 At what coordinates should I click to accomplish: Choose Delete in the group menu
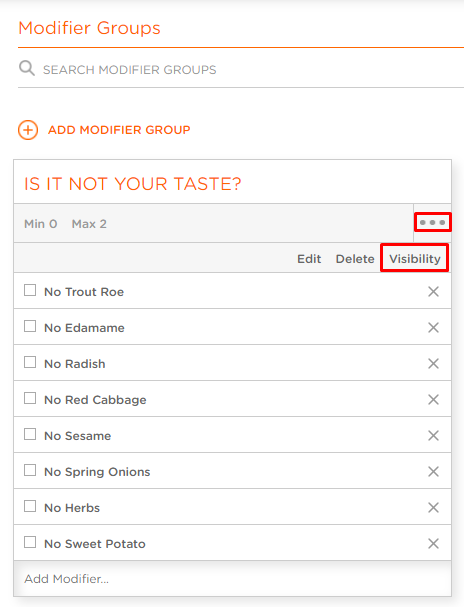pos(355,259)
